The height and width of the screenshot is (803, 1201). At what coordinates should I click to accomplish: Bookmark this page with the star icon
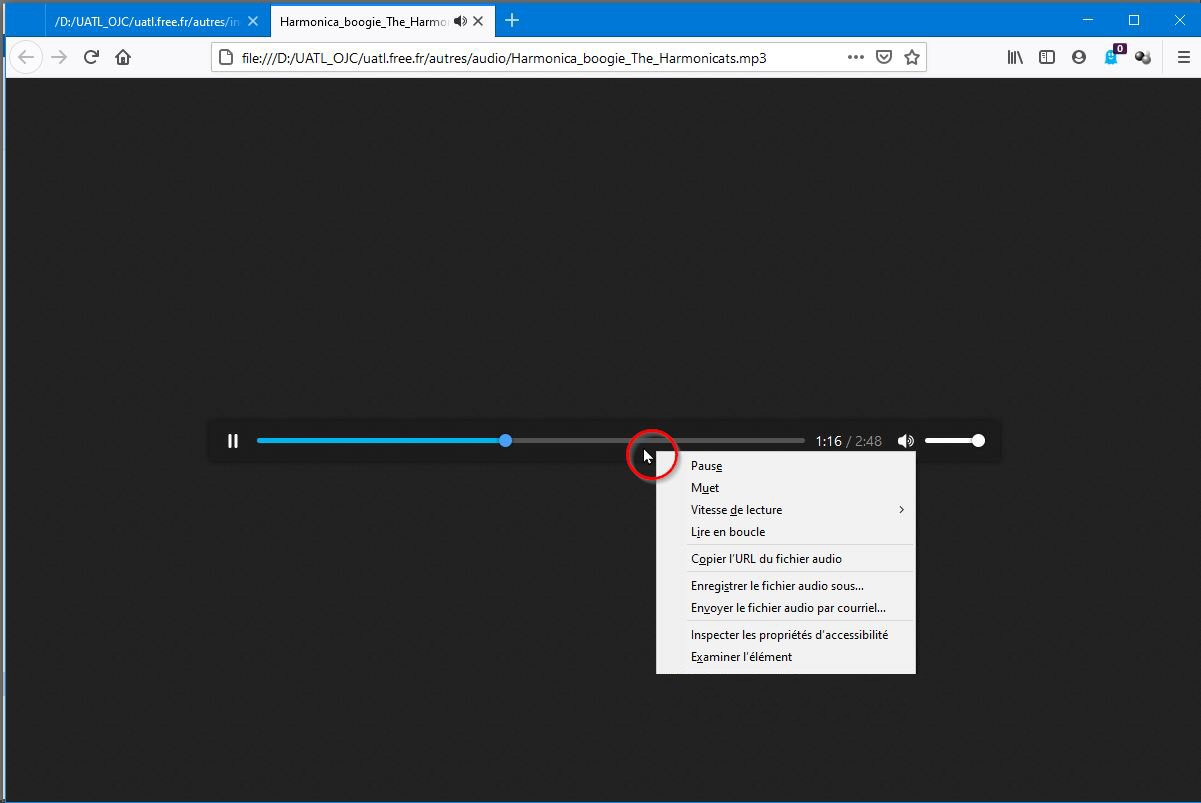coord(912,57)
